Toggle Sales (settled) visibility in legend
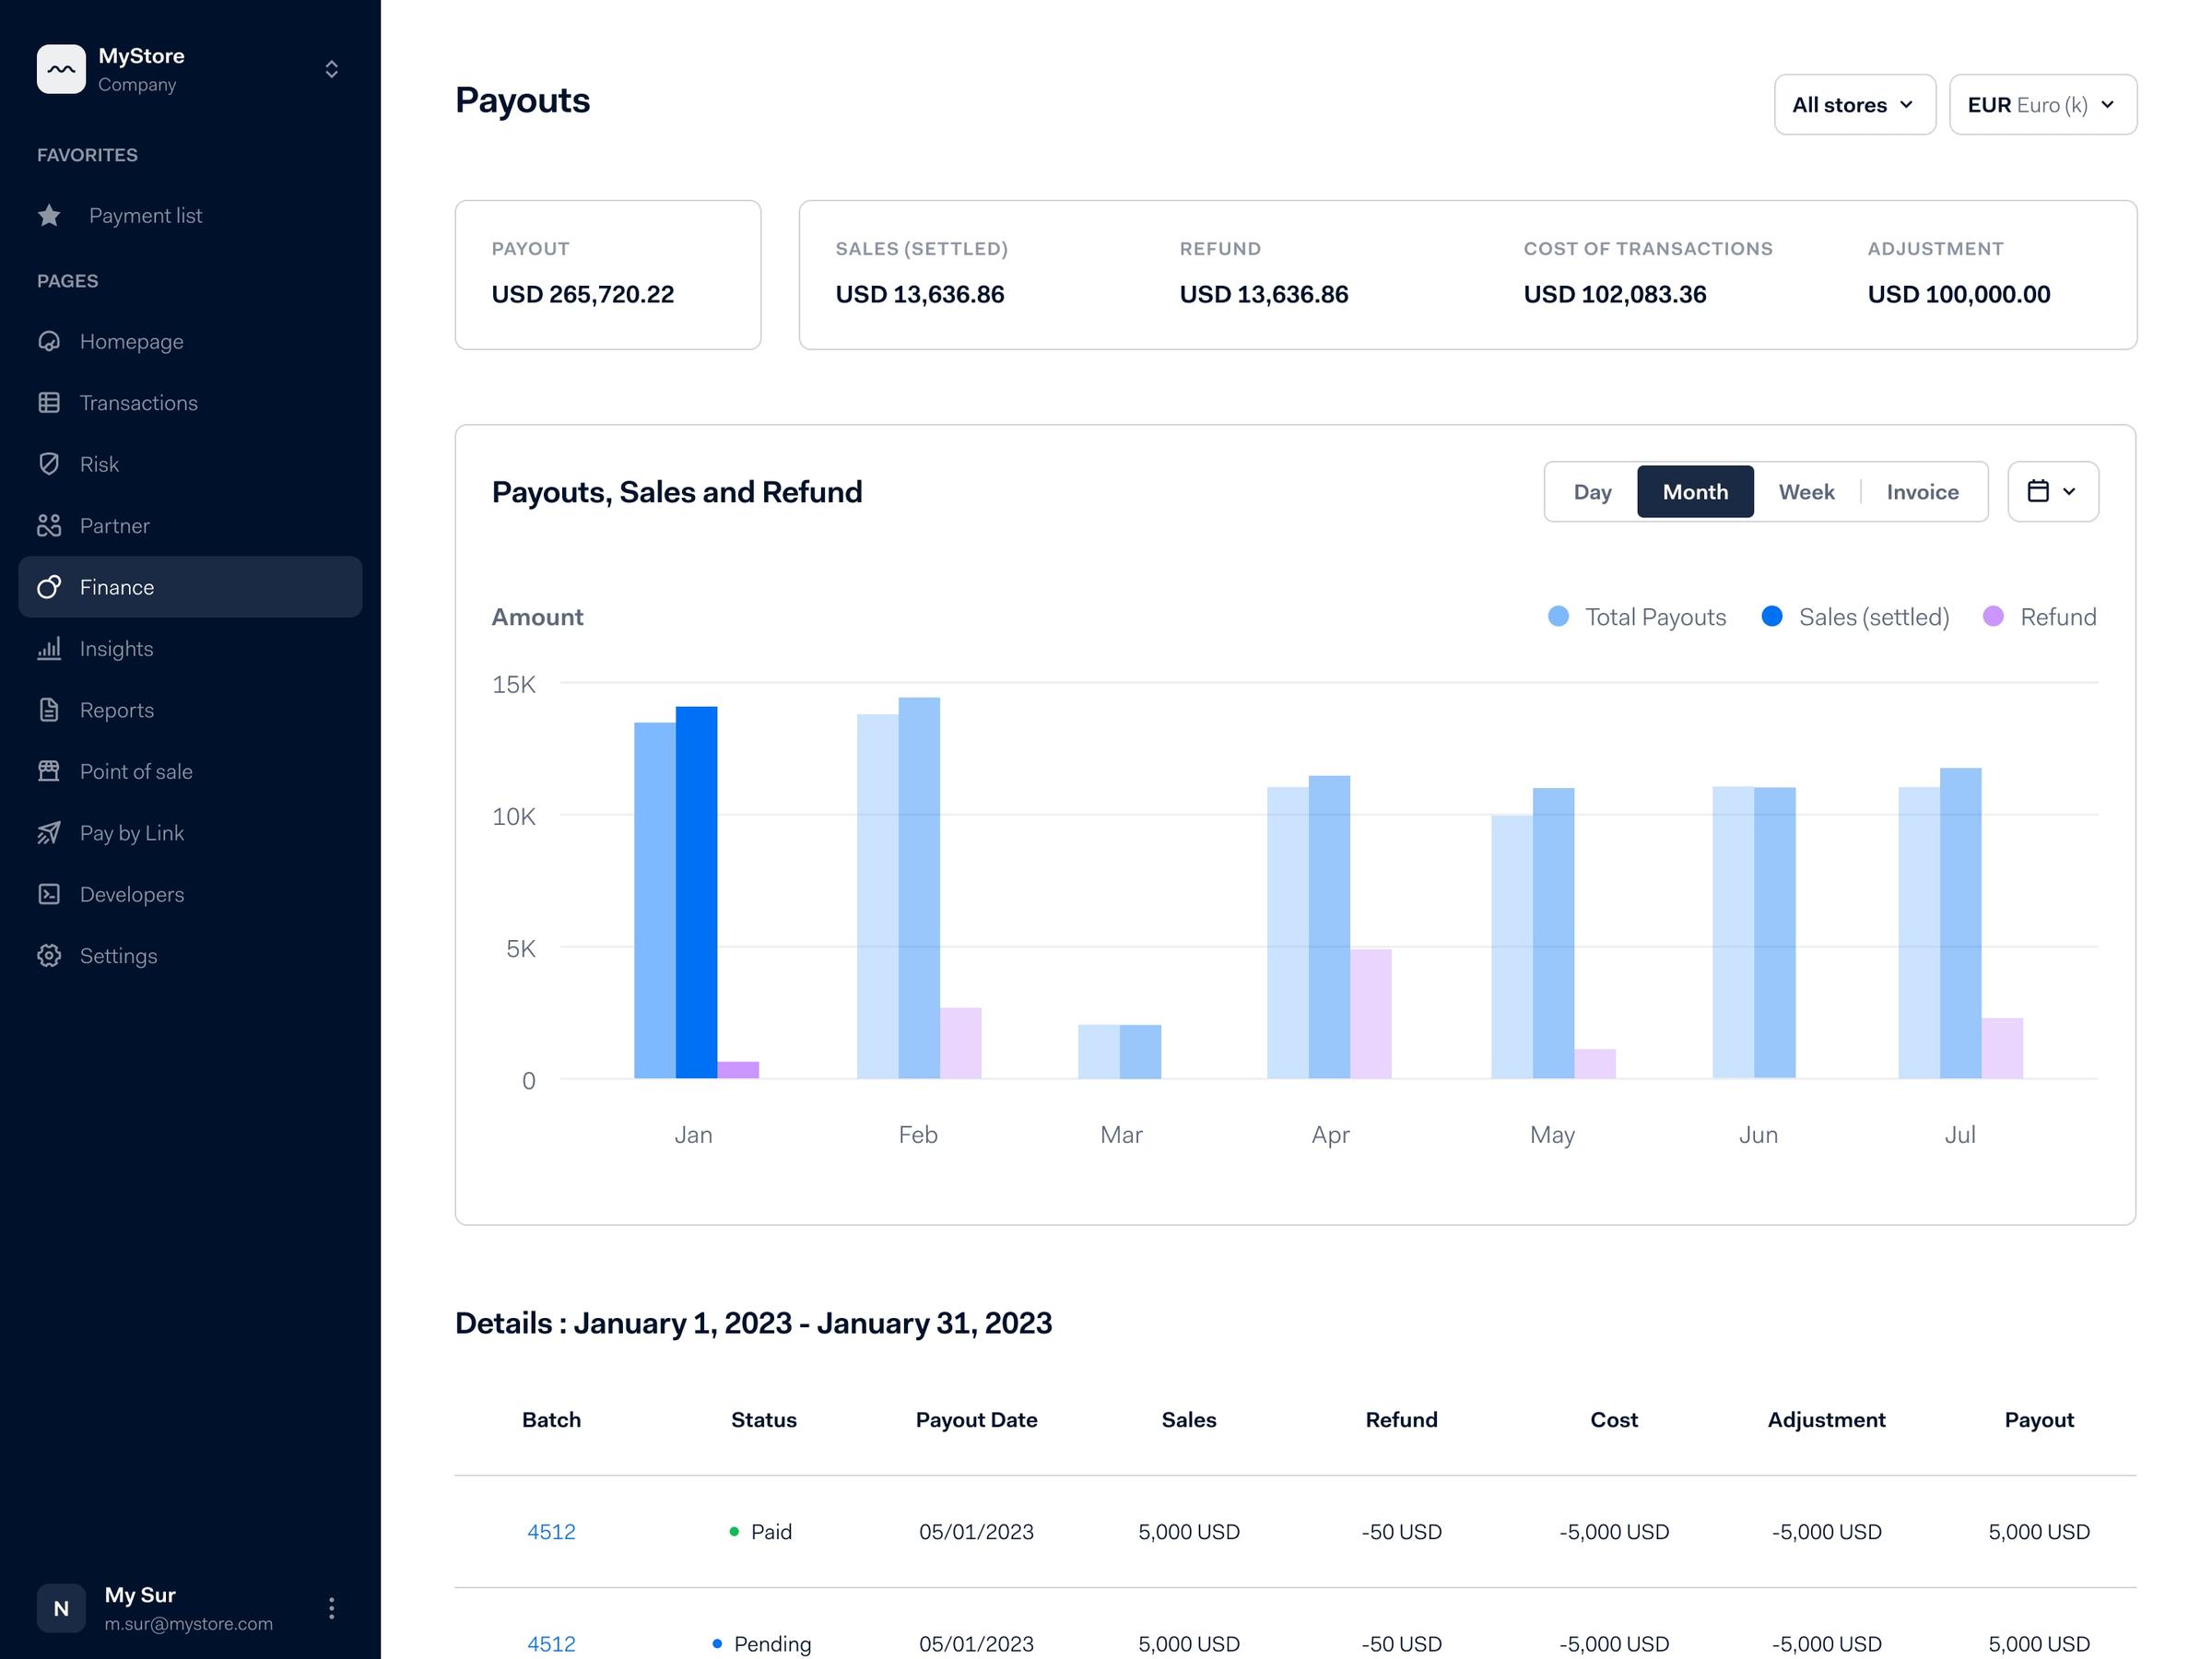The height and width of the screenshot is (1659, 2212). (1854, 617)
